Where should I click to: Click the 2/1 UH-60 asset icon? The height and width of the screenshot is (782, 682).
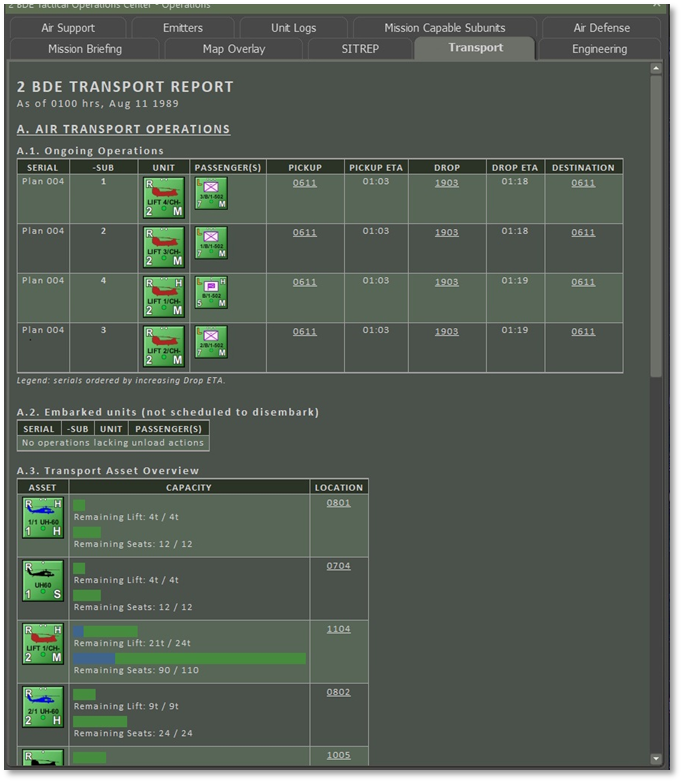click(43, 708)
